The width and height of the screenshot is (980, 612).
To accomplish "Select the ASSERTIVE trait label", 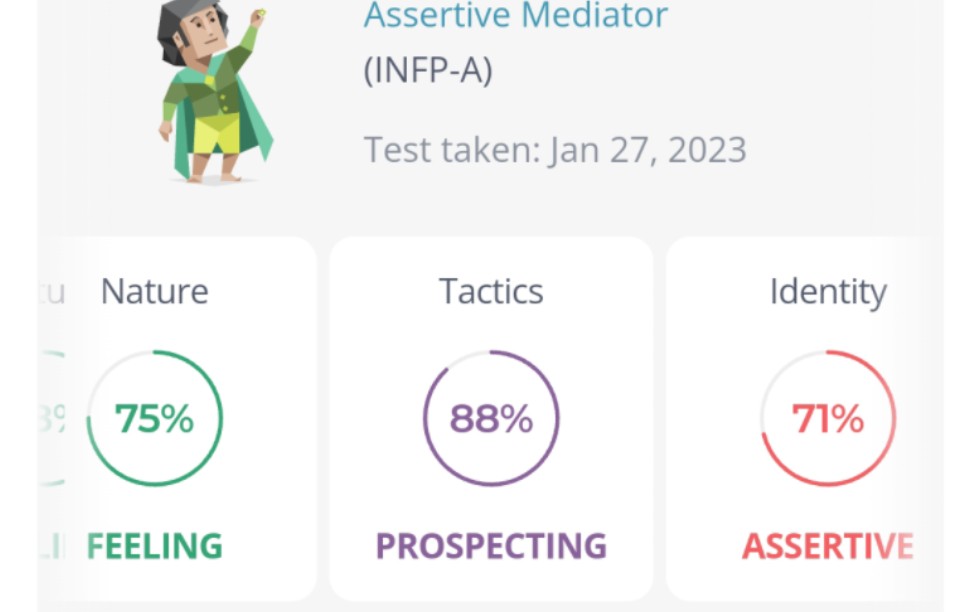I will point(828,546).
